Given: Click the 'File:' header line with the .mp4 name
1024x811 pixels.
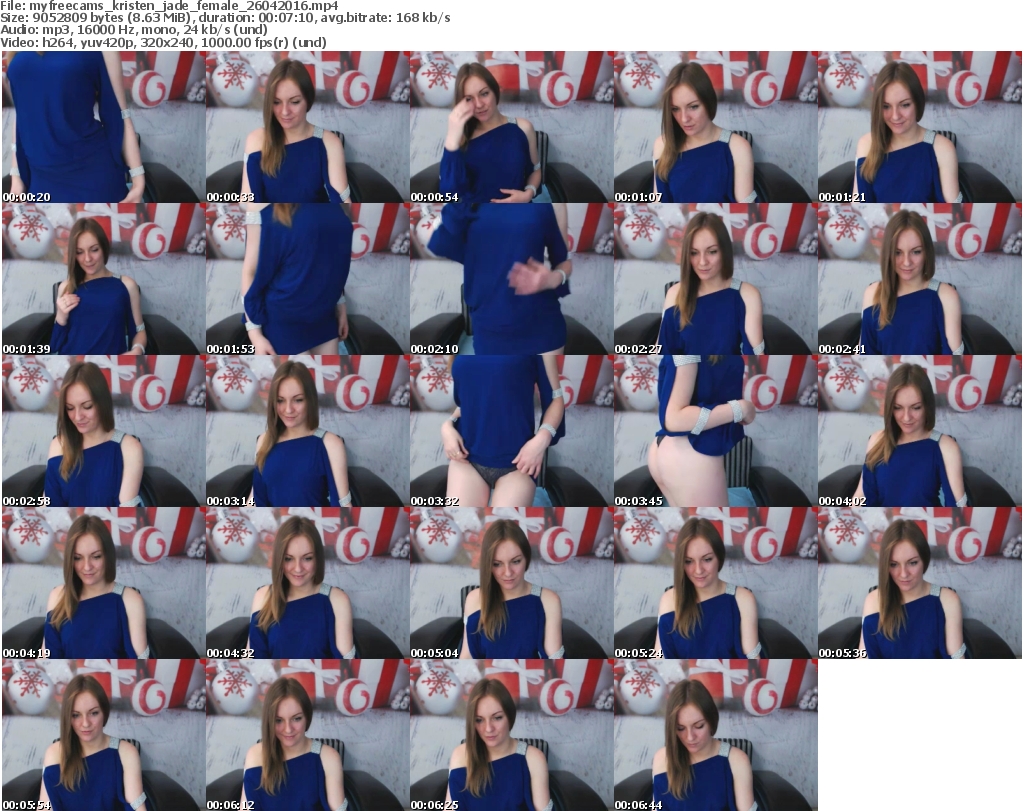Looking at the screenshot, I should pyautogui.click(x=169, y=6).
